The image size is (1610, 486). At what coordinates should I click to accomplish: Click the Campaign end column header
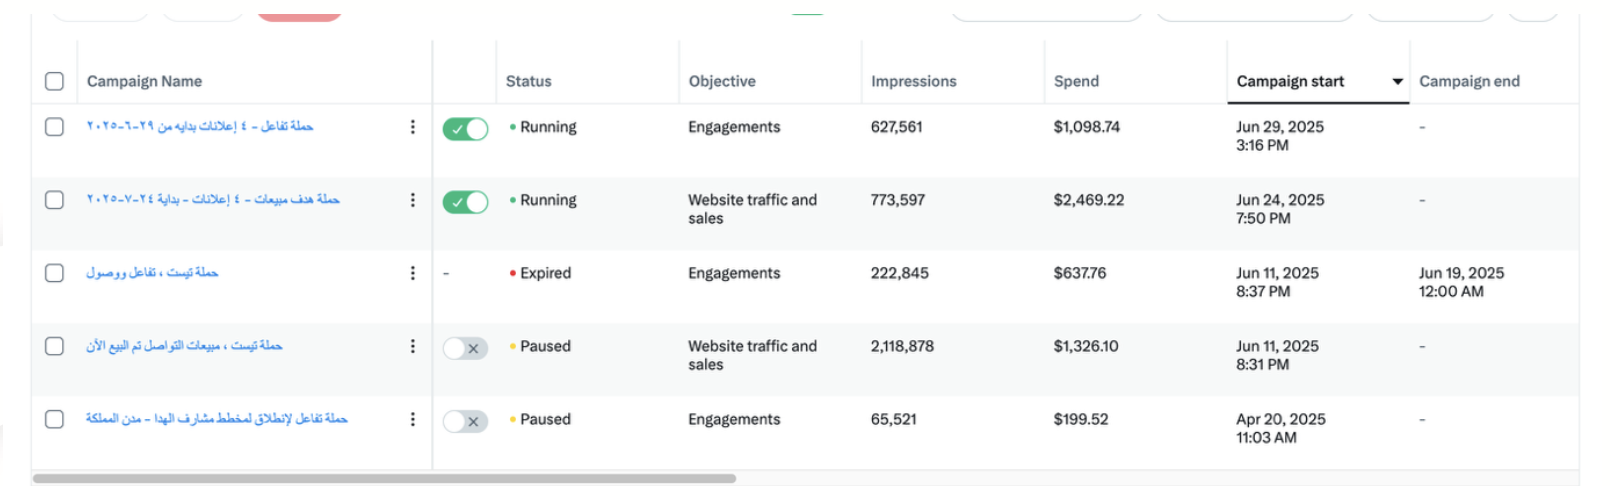tap(1469, 81)
